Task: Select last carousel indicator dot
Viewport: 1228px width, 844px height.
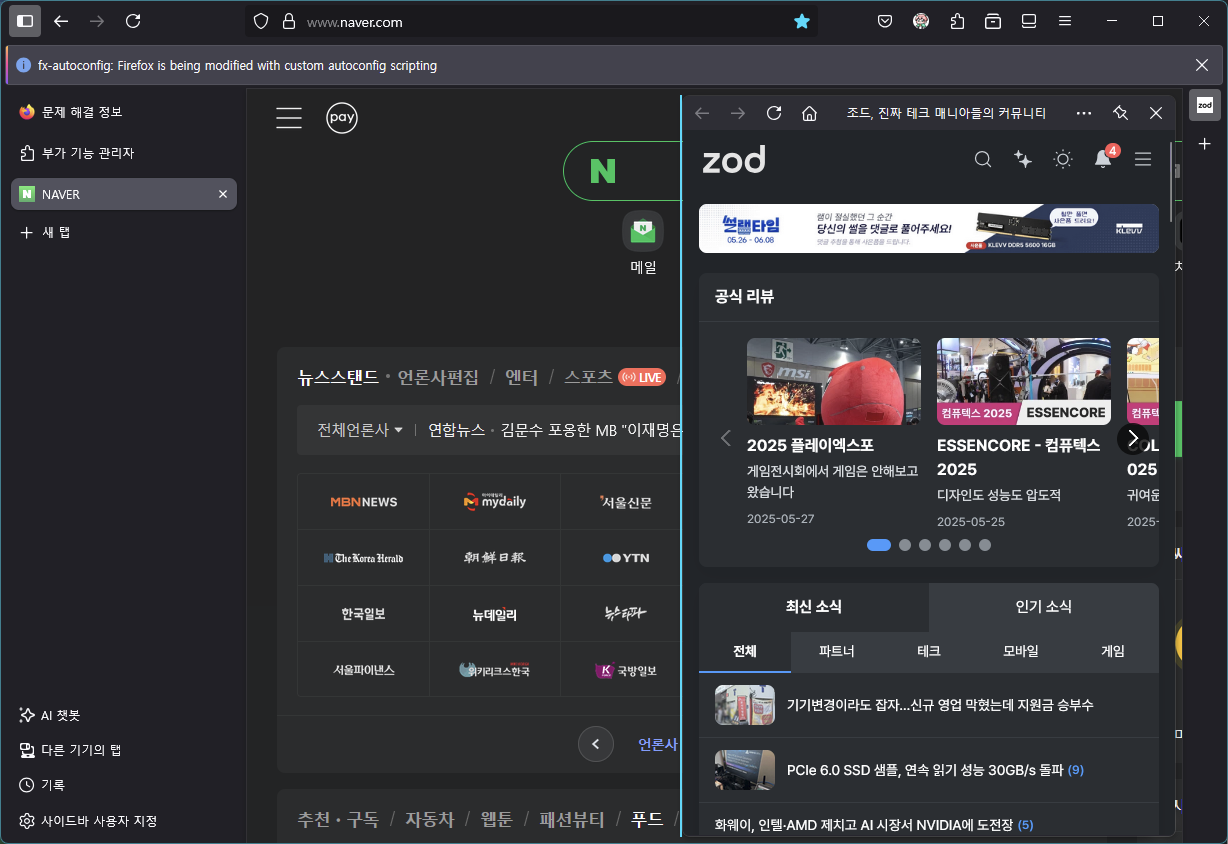Action: [x=985, y=545]
